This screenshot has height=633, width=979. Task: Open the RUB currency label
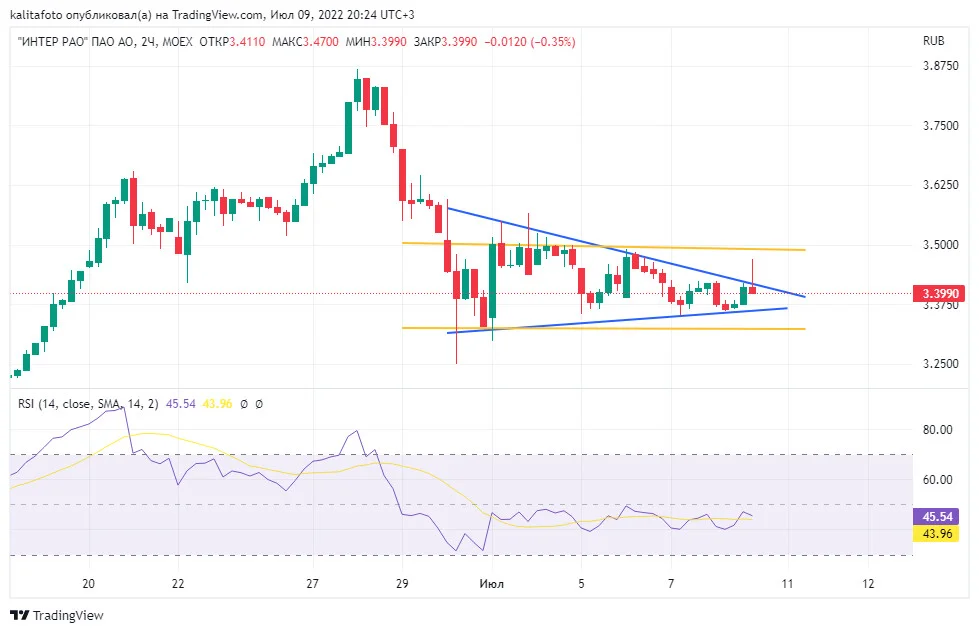tap(933, 41)
